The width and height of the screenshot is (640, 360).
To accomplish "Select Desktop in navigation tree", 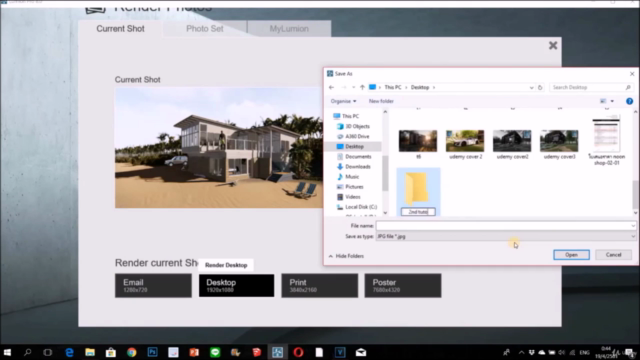I will point(354,147).
